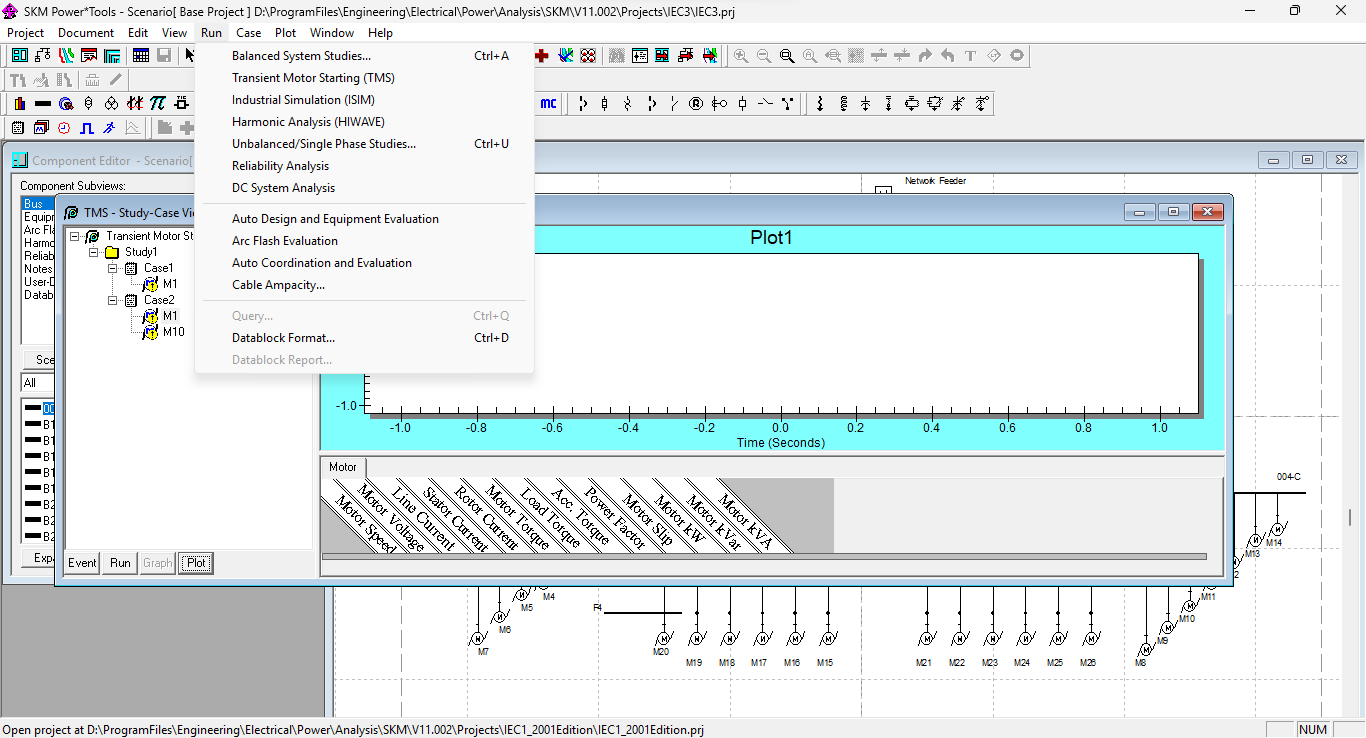Click the Run button in the TMS window

[x=120, y=563]
